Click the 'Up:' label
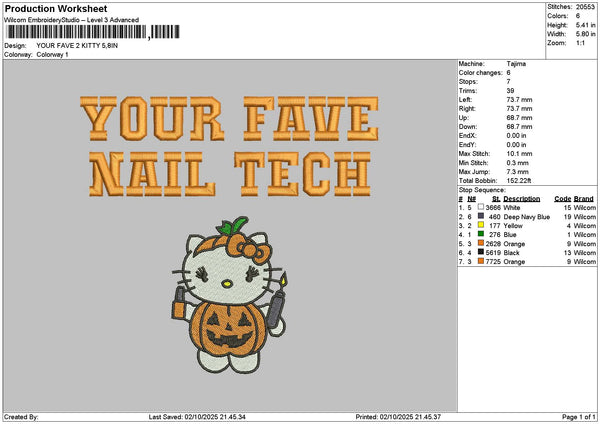 (x=463, y=117)
